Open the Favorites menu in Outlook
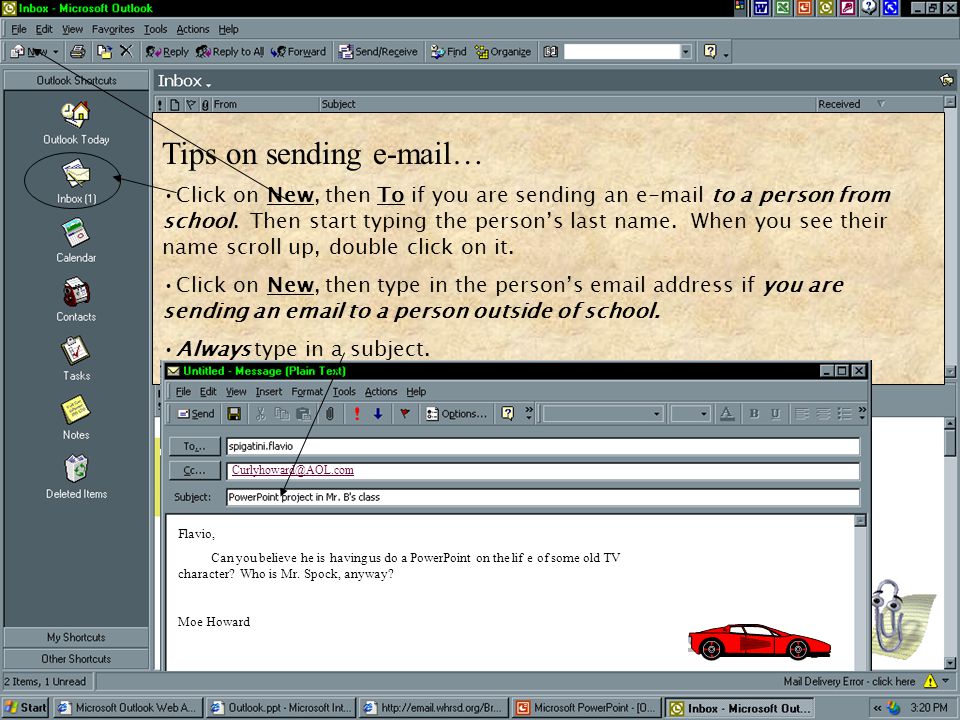 tap(113, 29)
